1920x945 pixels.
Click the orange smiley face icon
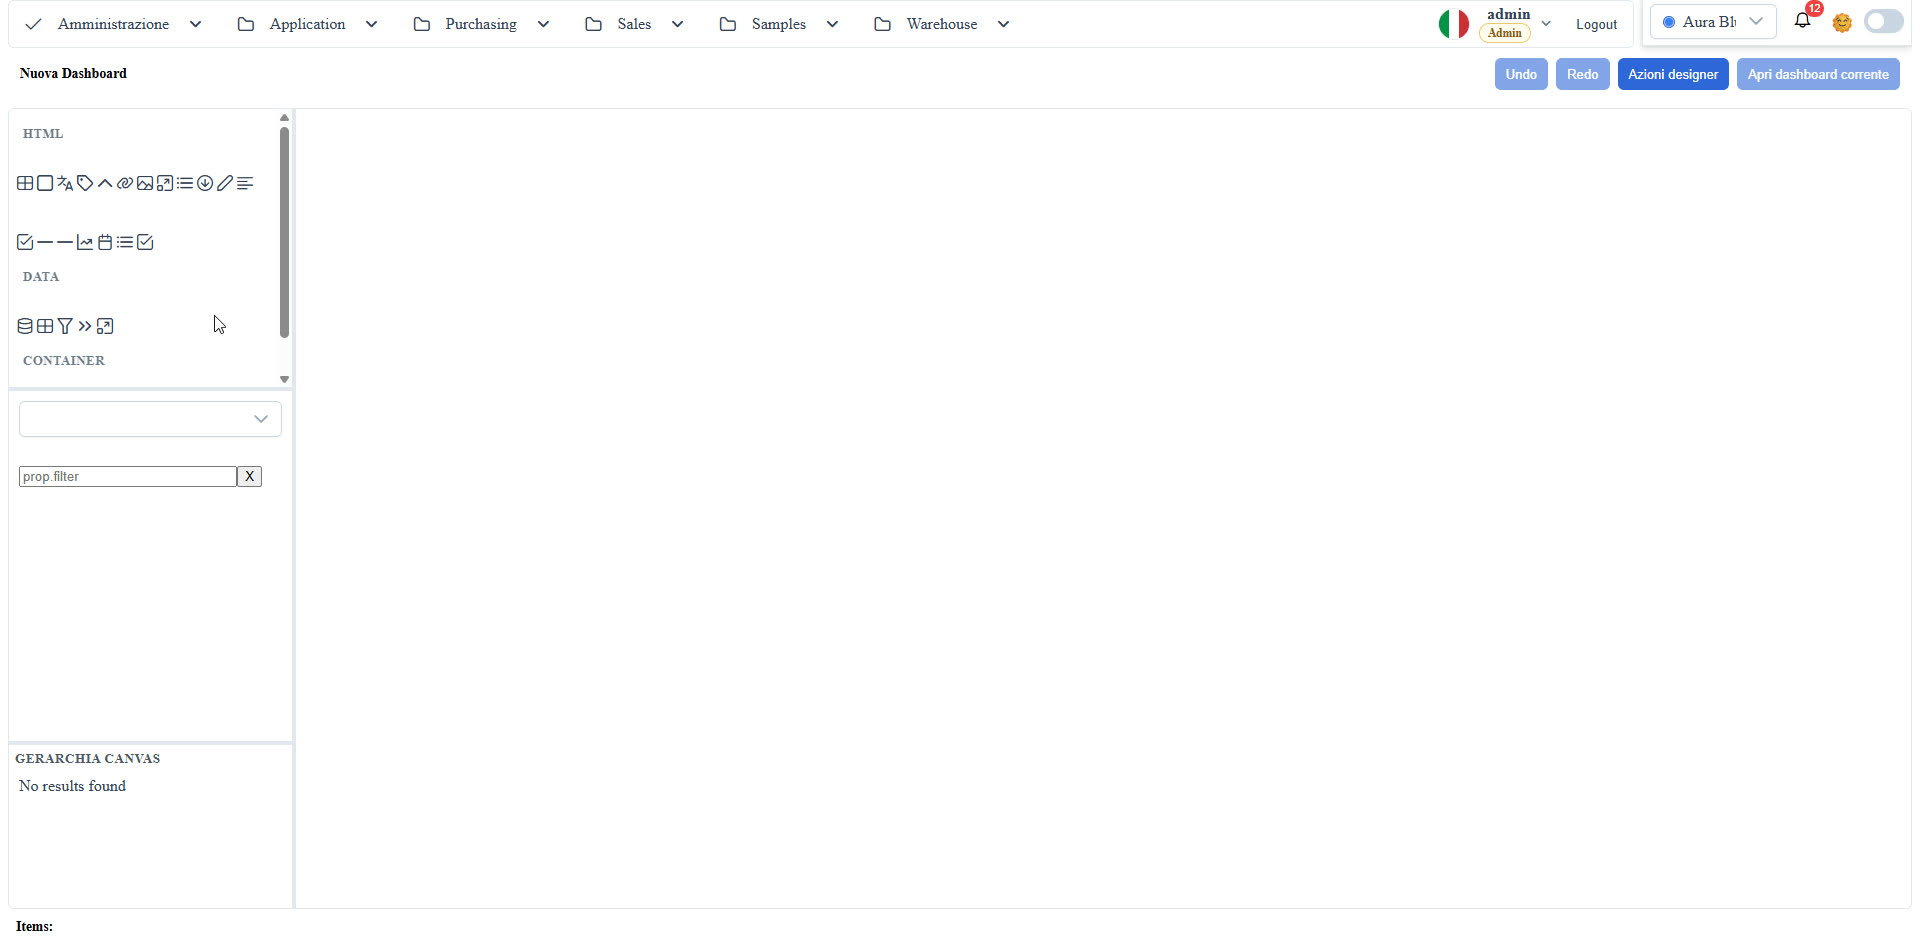pos(1842,22)
